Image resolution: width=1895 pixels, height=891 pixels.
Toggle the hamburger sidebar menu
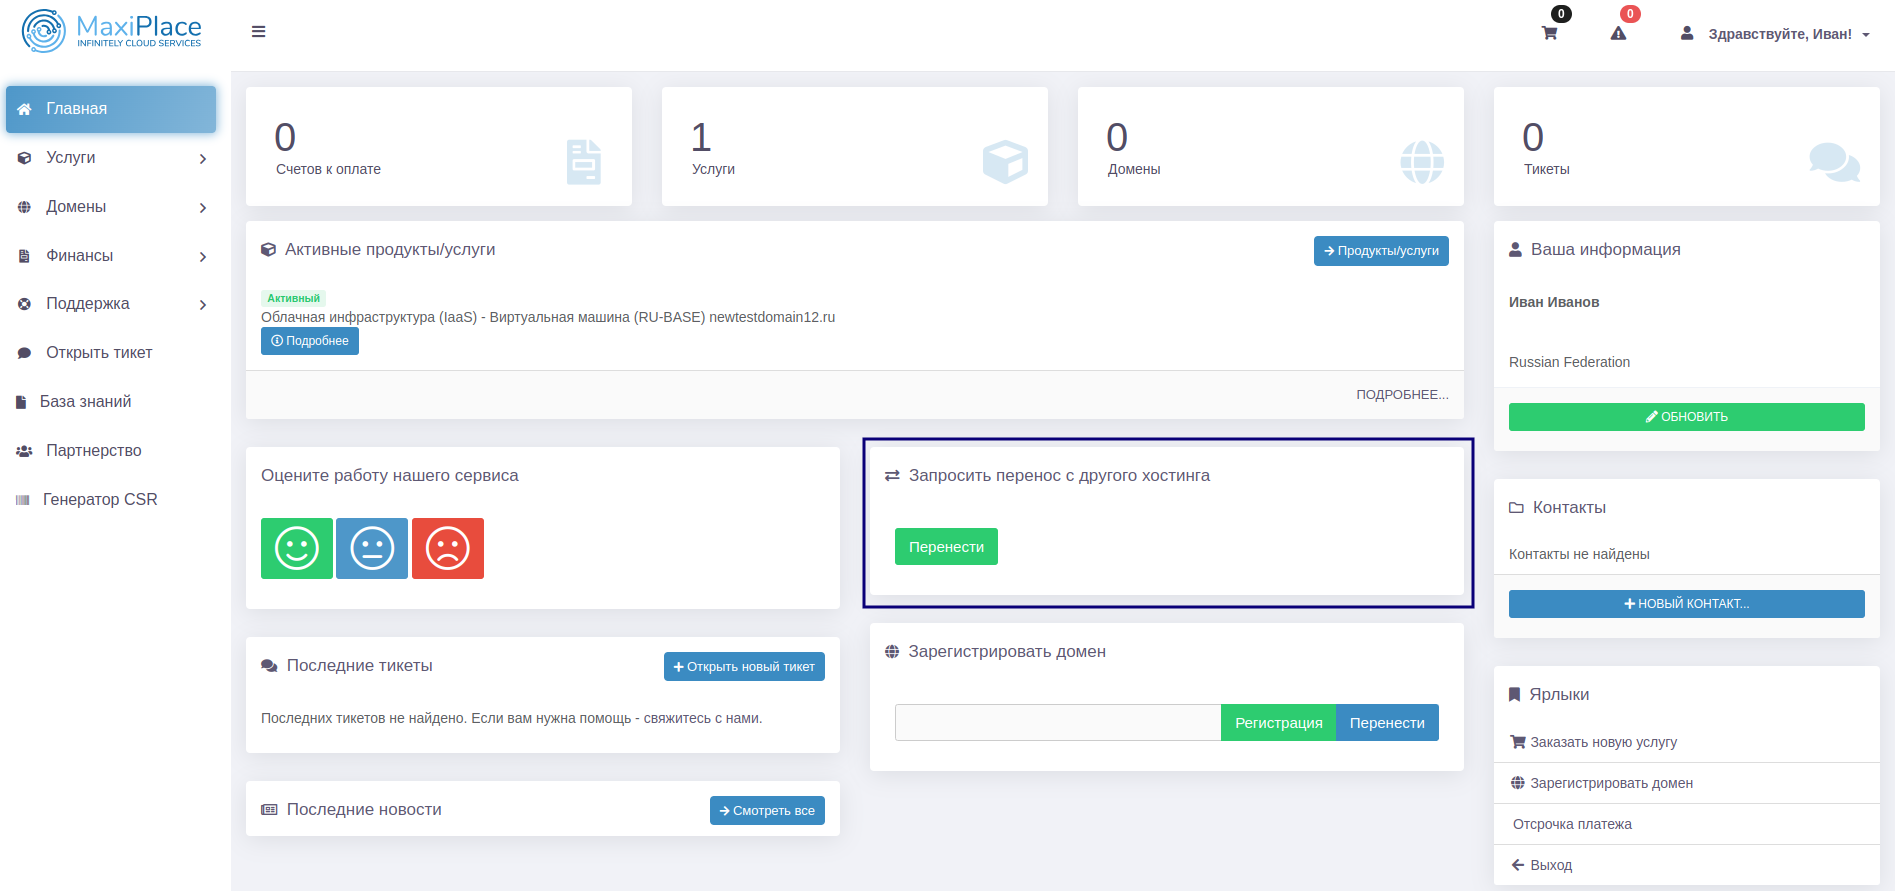(x=258, y=32)
